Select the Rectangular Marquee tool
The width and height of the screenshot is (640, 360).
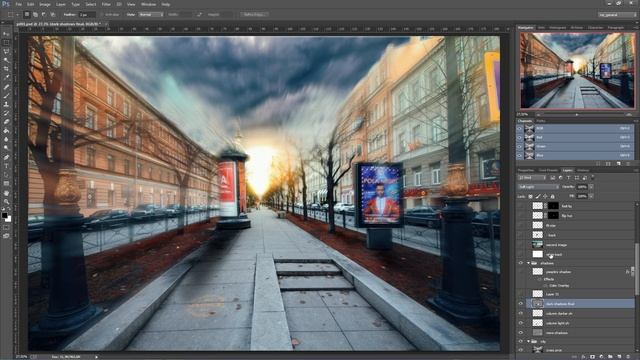coord(6,42)
